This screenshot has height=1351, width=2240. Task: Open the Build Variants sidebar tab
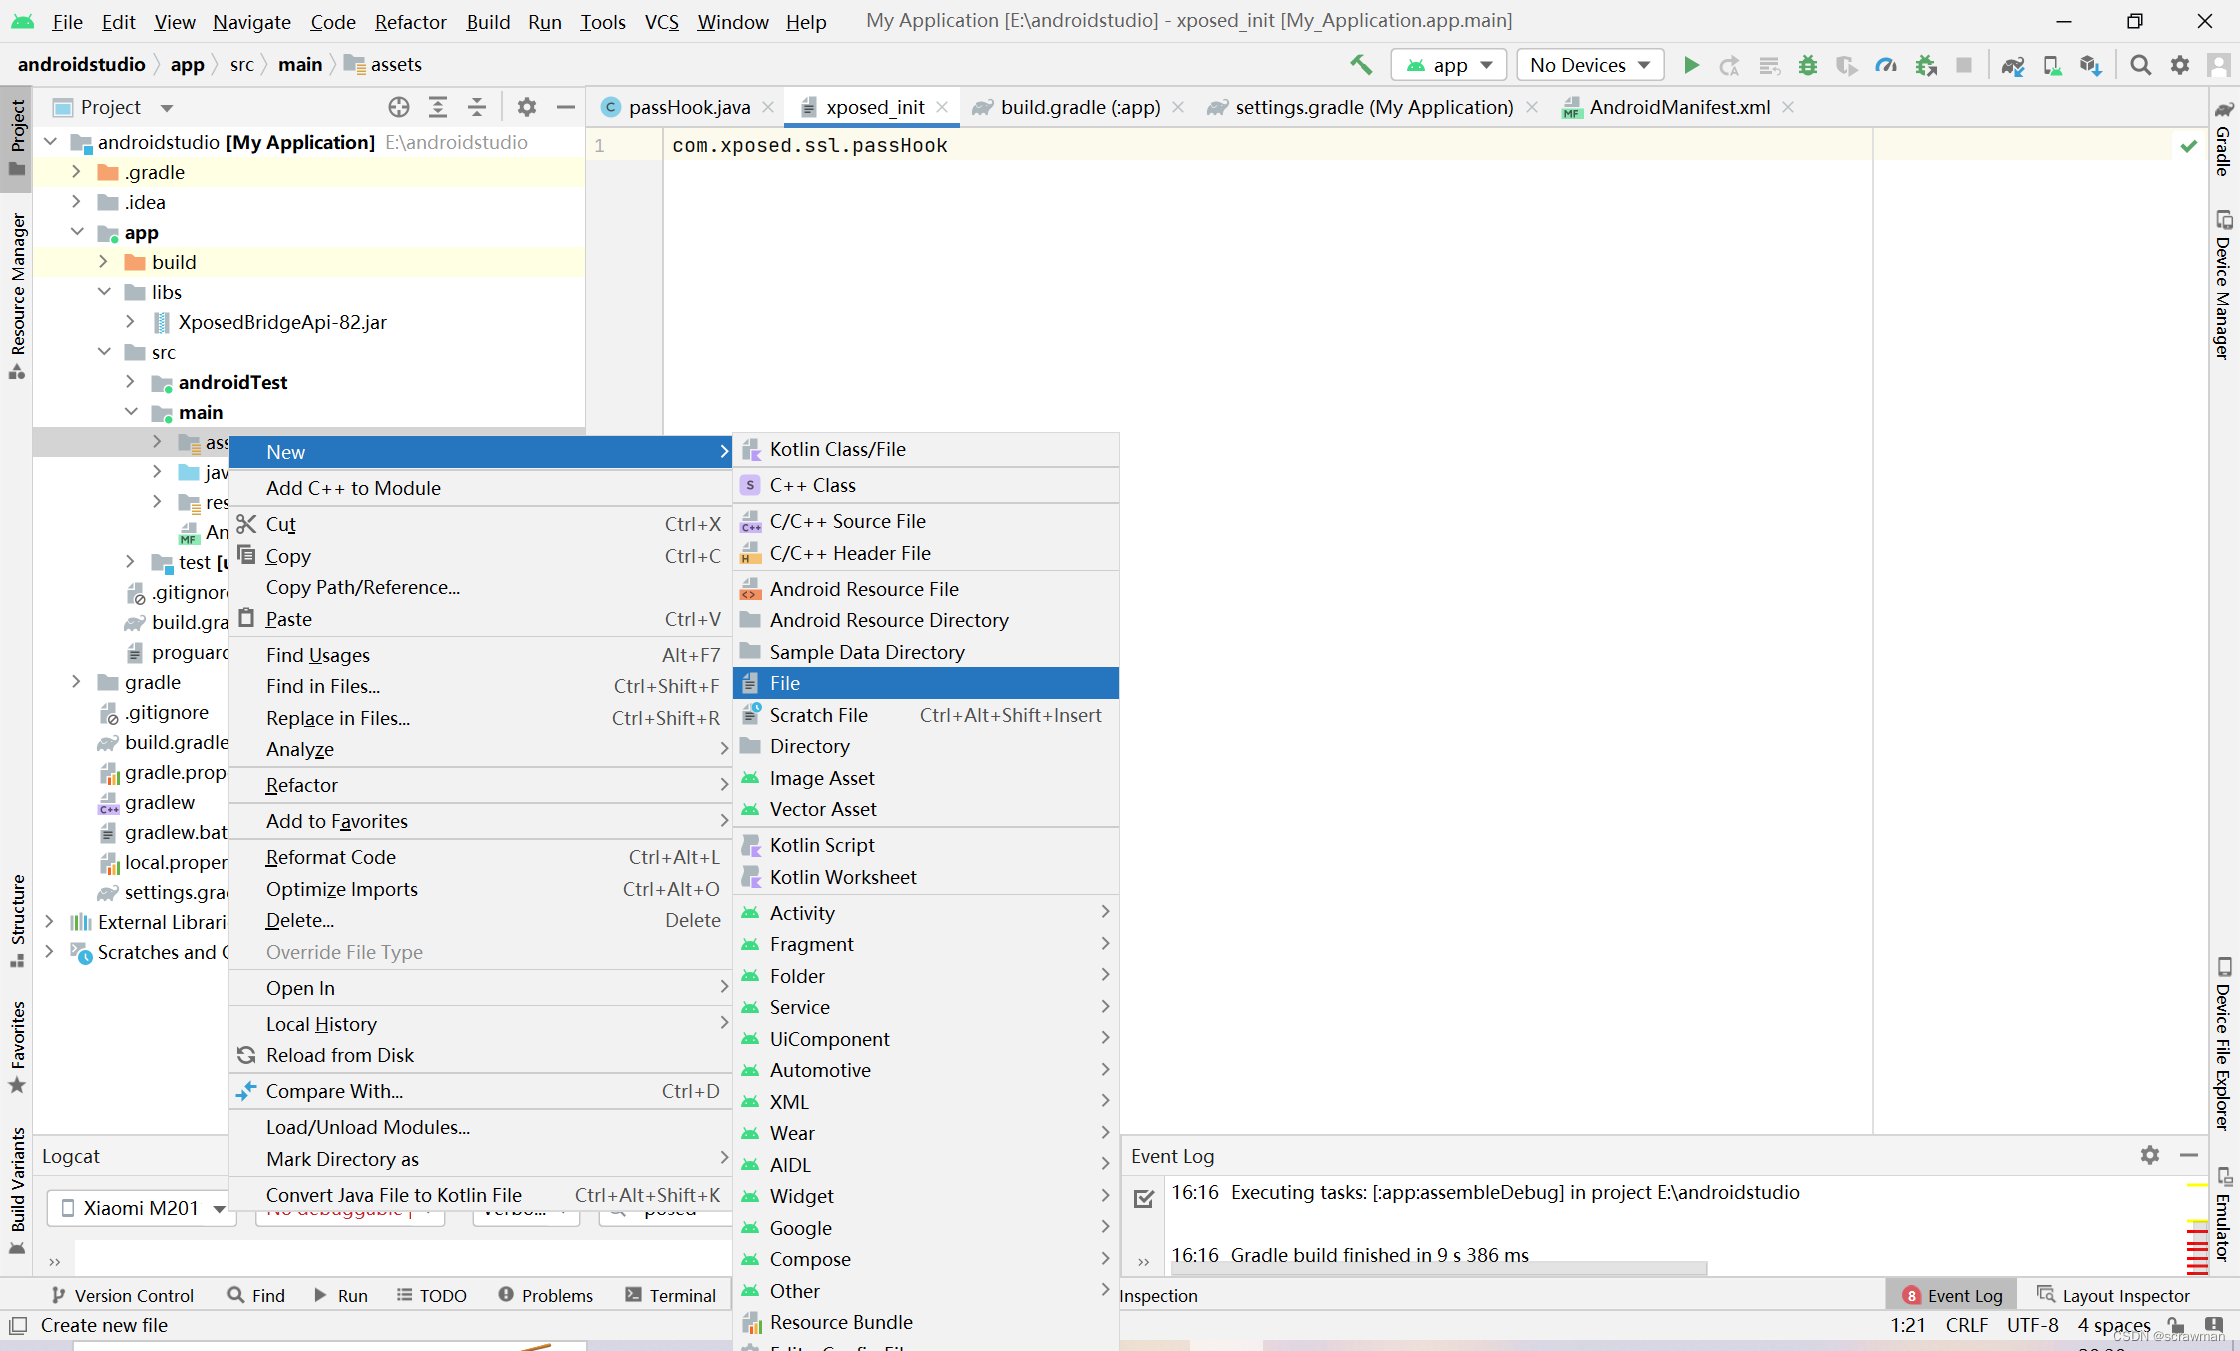coord(17,1190)
